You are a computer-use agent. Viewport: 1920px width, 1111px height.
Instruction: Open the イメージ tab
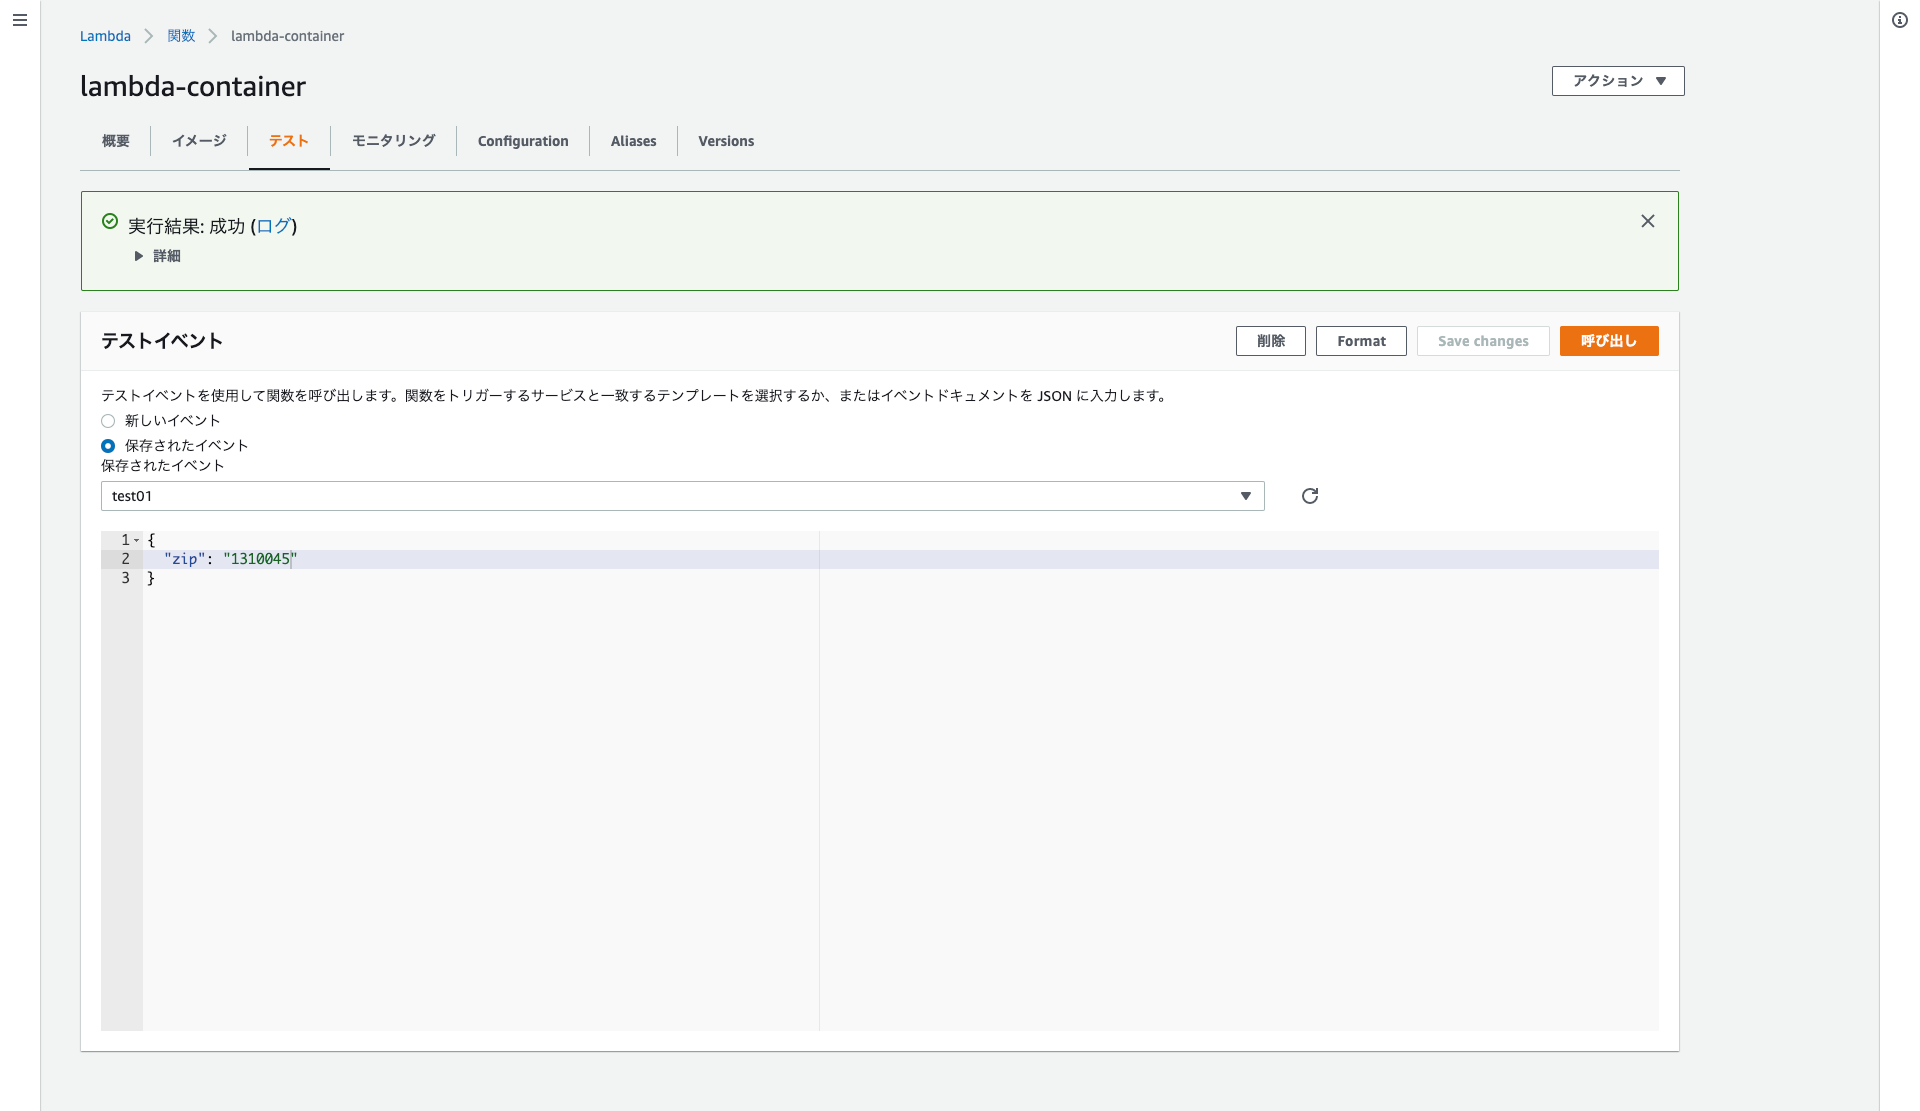pos(199,141)
